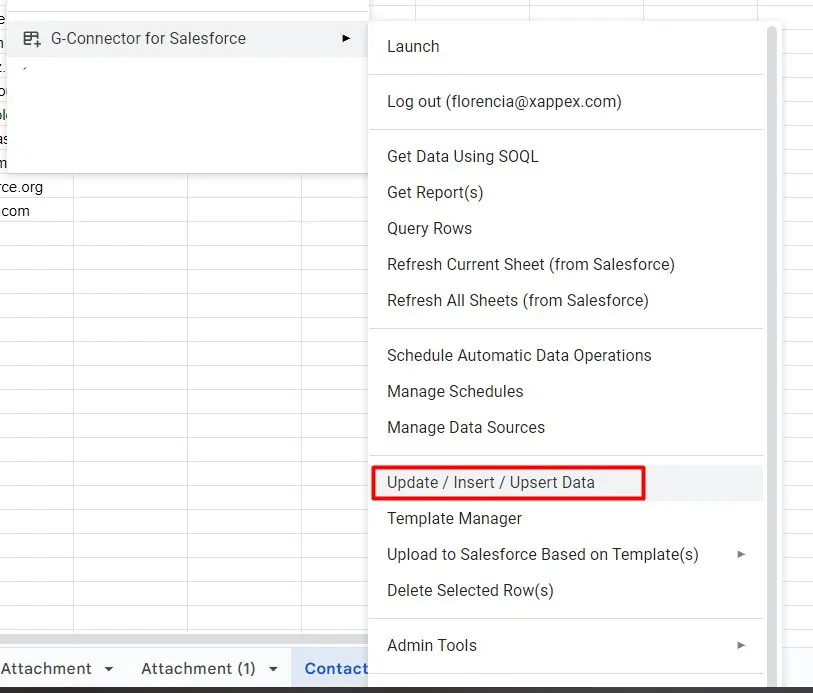This screenshot has width=813, height=693.
Task: Open Template Manager
Action: click(x=566, y=518)
